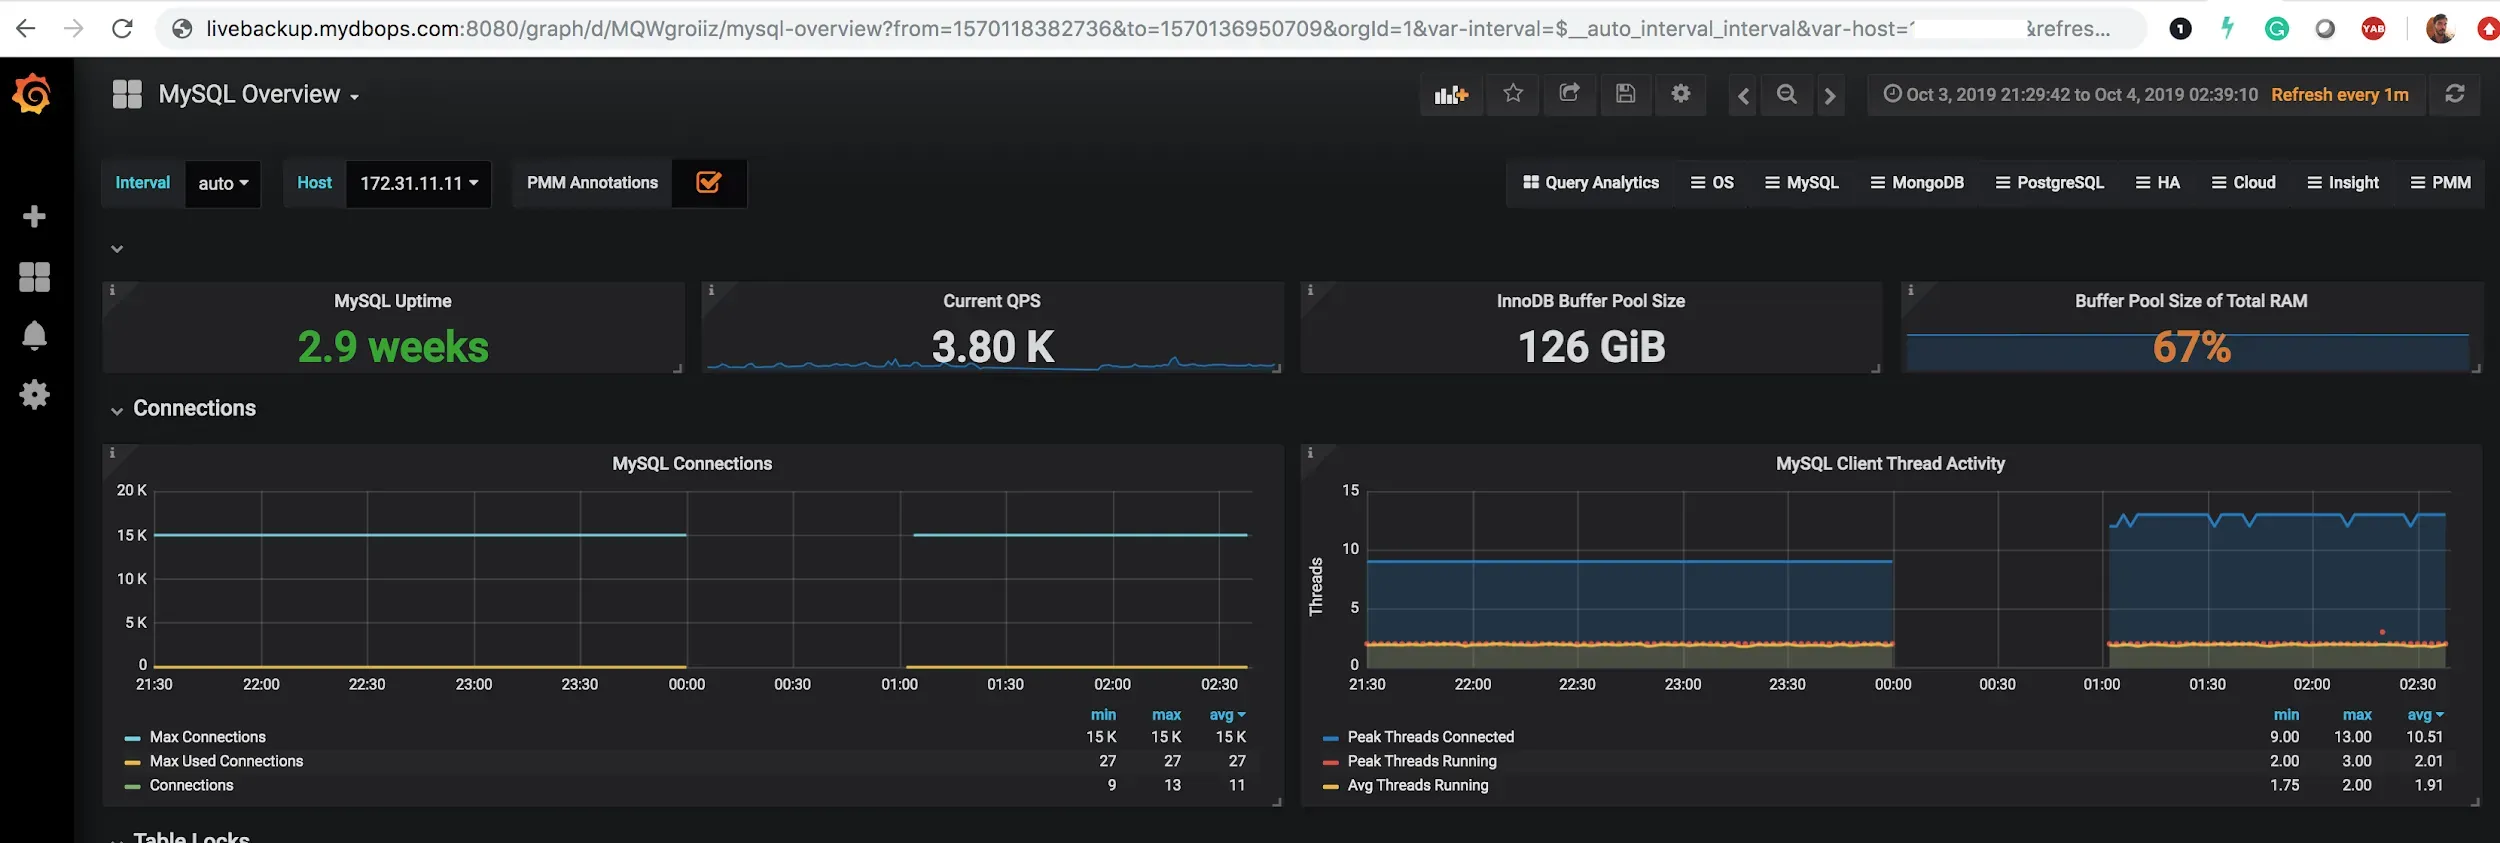Click info icon on MySQL Connections panel
This screenshot has height=843, width=2500.
[x=112, y=453]
